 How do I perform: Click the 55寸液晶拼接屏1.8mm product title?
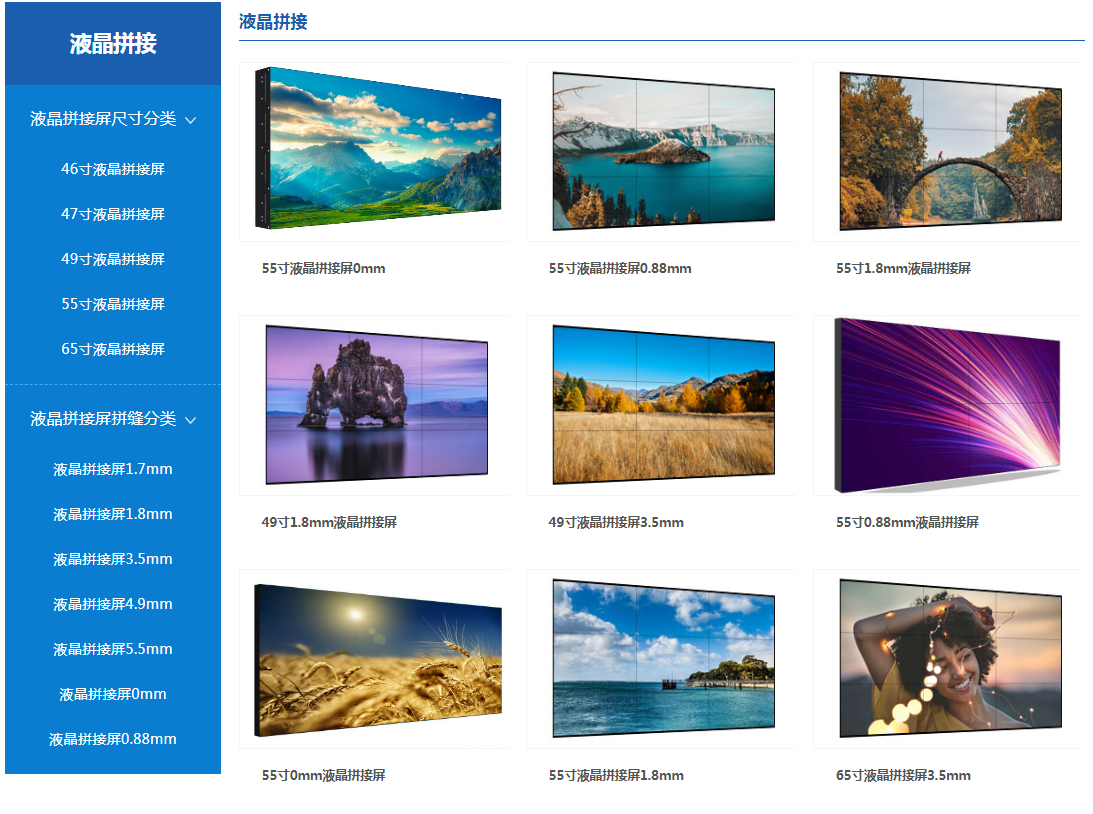pos(616,775)
